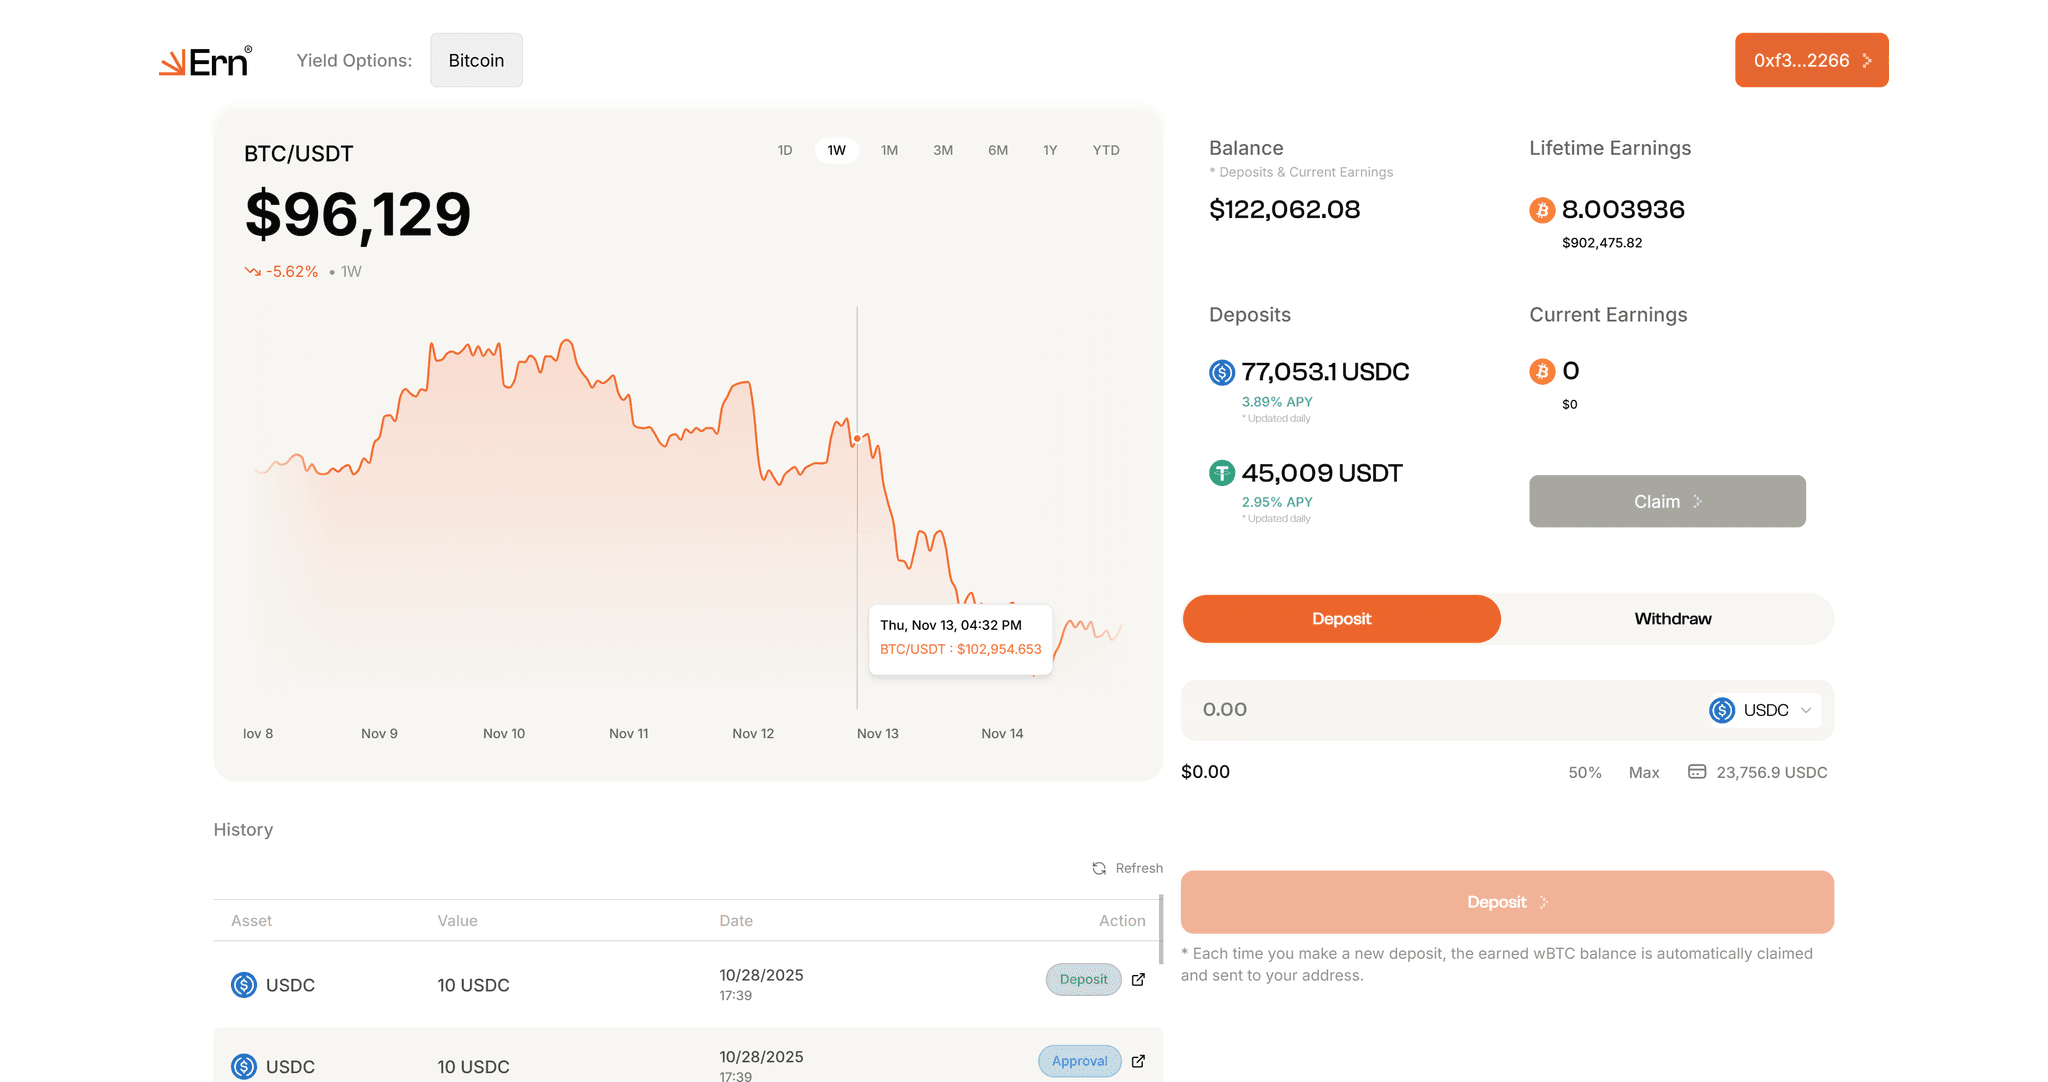Click the Claim earnings button
Image resolution: width=2048 pixels, height=1082 pixels.
click(x=1666, y=501)
